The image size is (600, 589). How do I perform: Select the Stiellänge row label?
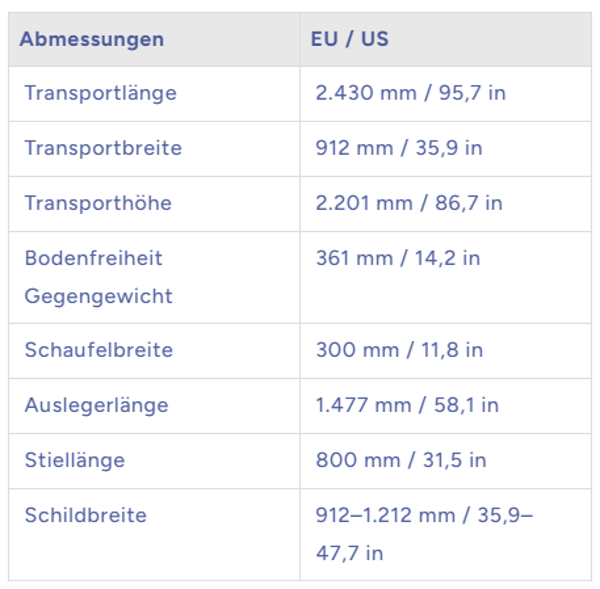(x=75, y=460)
